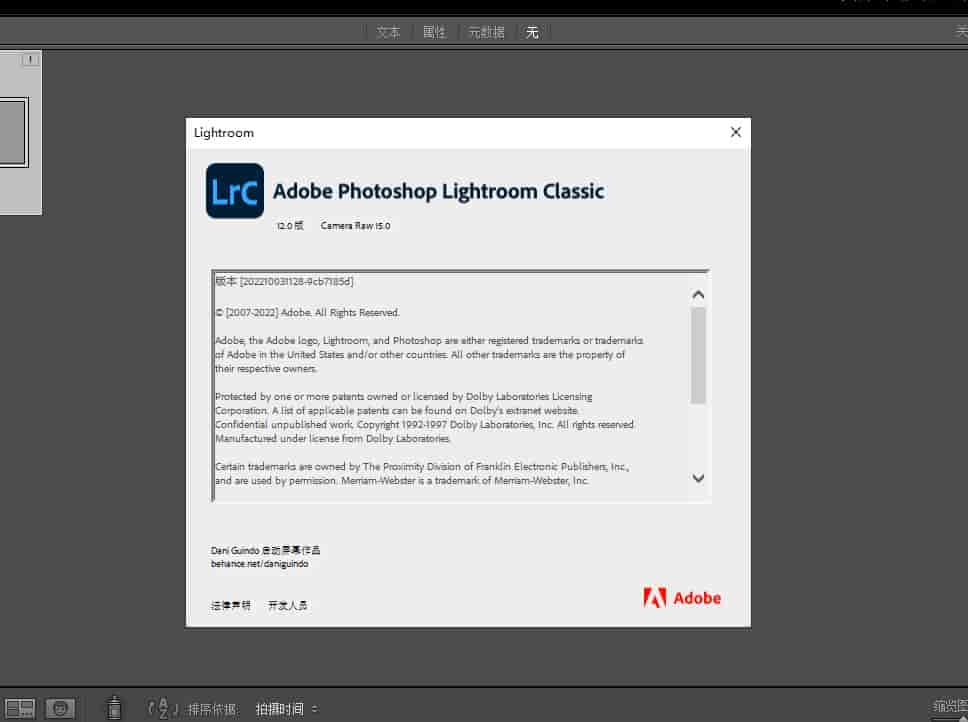Select the 无 filter preset
The image size is (968, 722).
point(532,31)
